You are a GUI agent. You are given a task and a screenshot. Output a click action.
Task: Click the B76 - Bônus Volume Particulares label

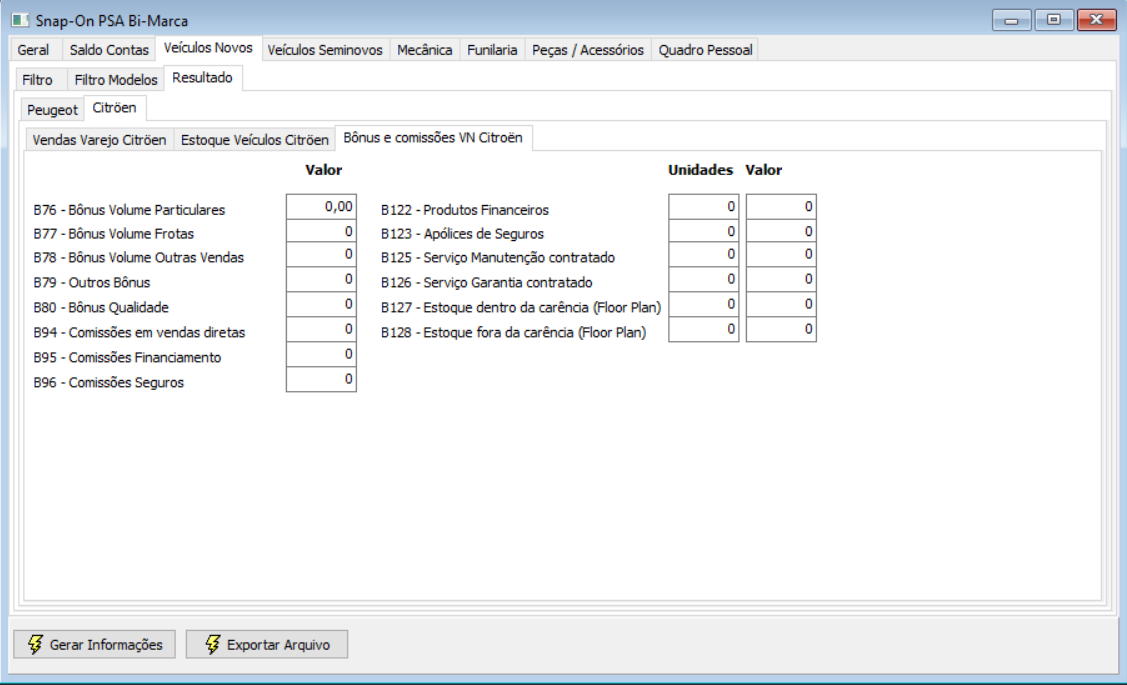point(129,210)
